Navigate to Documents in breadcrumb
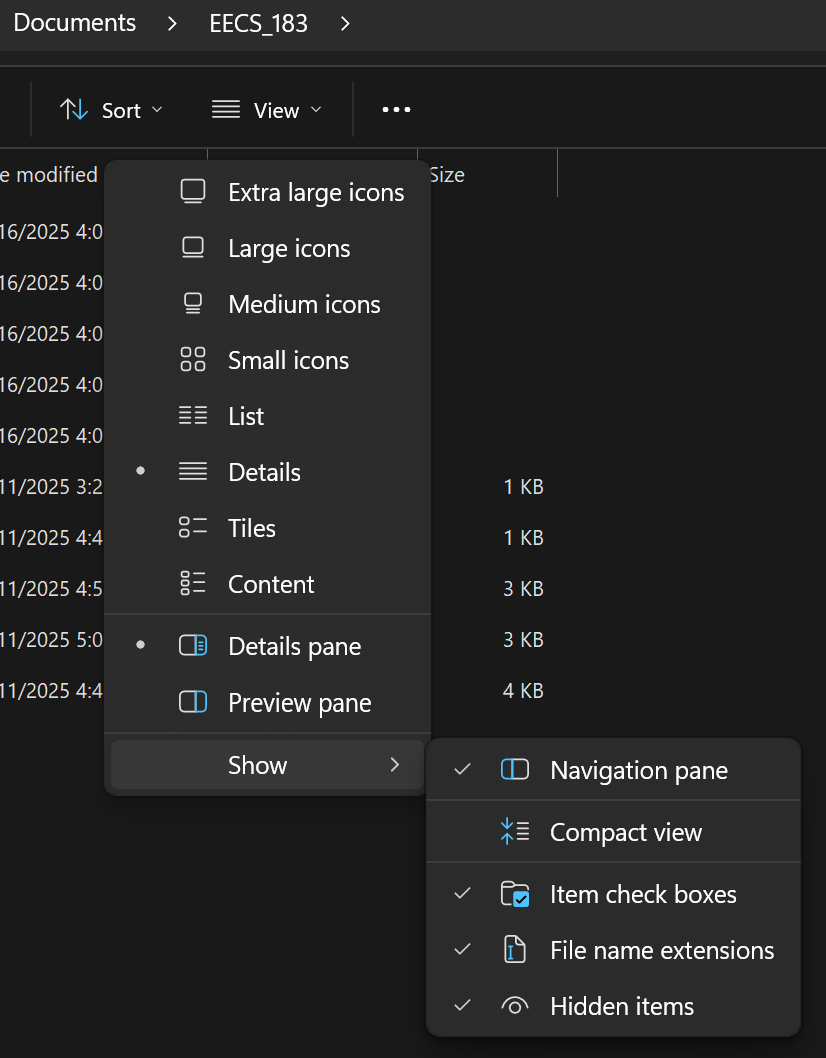This screenshot has width=826, height=1058. (x=75, y=23)
